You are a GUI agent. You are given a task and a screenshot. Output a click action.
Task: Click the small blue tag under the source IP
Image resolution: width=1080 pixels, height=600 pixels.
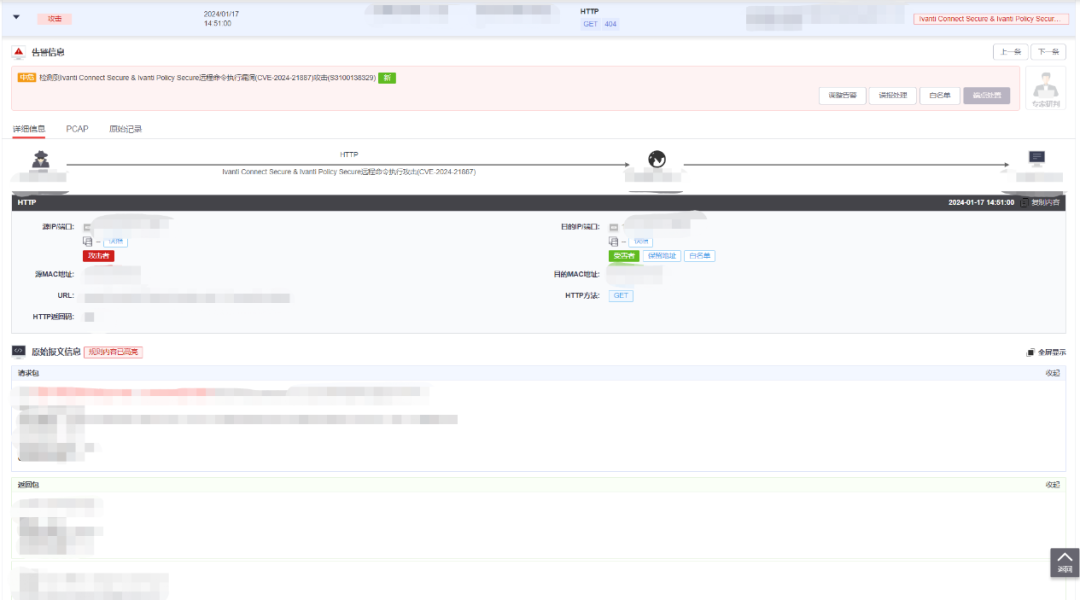pyautogui.click(x=116, y=241)
